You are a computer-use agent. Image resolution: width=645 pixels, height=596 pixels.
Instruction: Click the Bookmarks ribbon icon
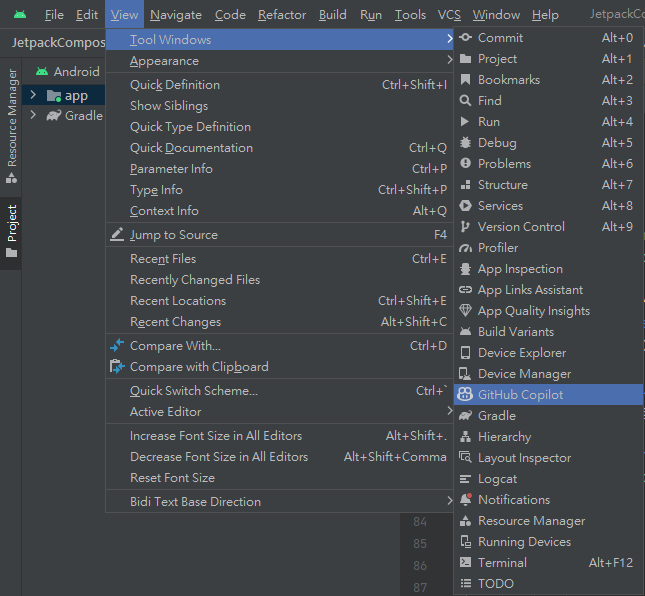(465, 79)
